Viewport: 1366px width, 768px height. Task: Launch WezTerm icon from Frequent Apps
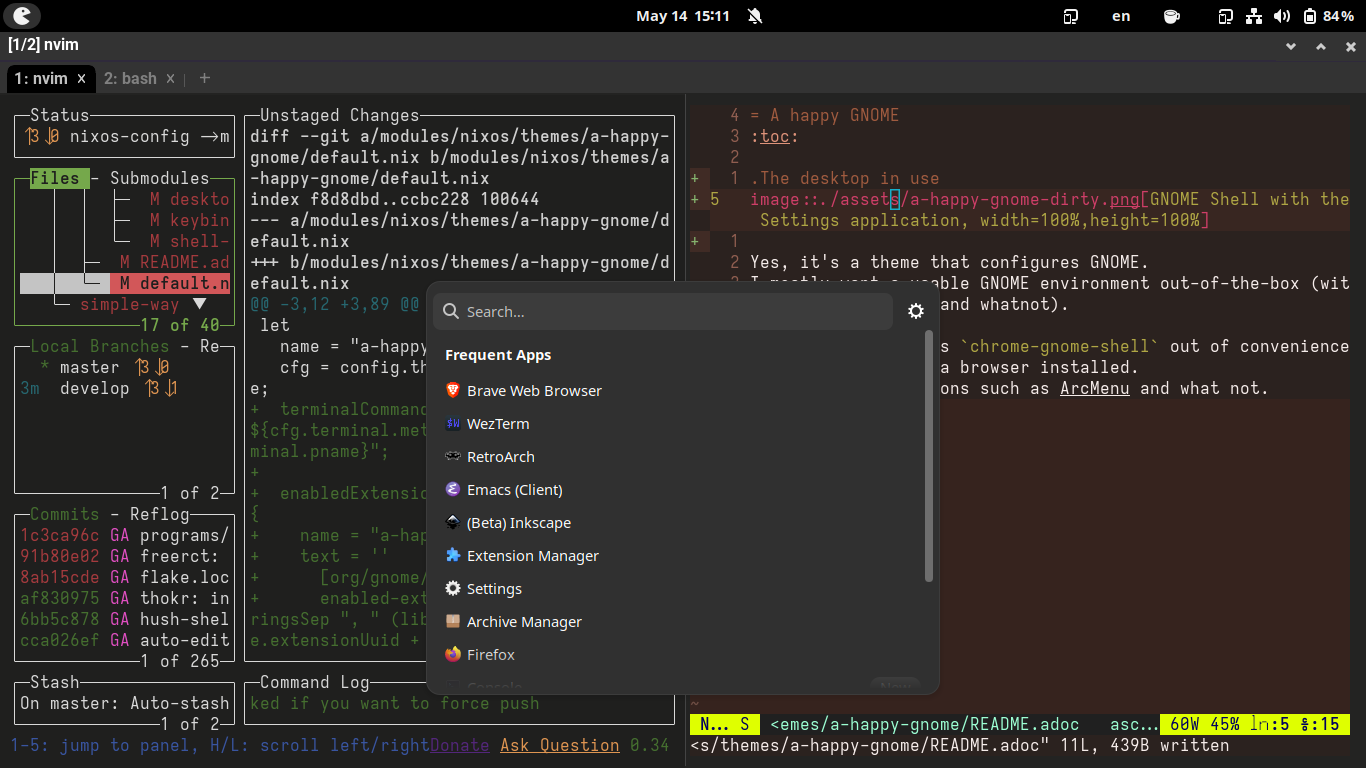[453, 423]
